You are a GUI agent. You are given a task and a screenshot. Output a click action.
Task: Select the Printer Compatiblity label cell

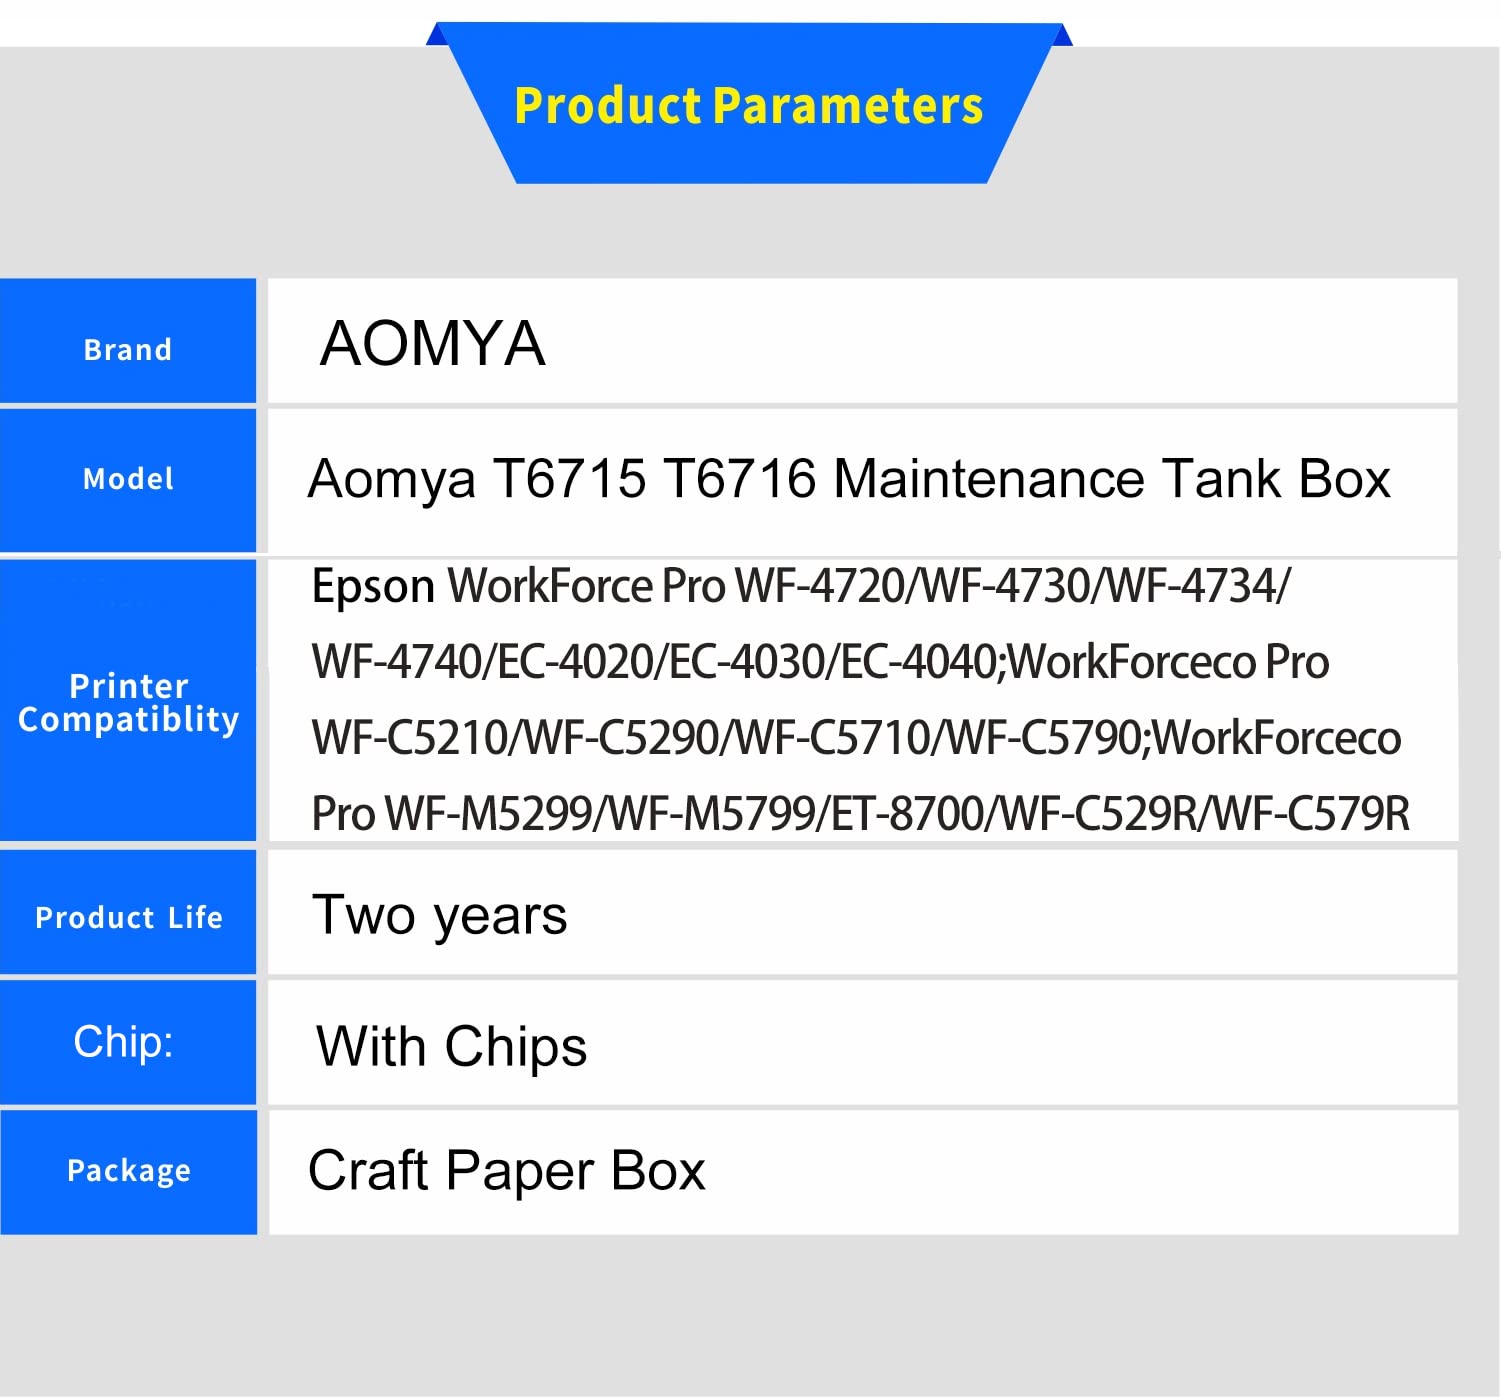tap(128, 702)
